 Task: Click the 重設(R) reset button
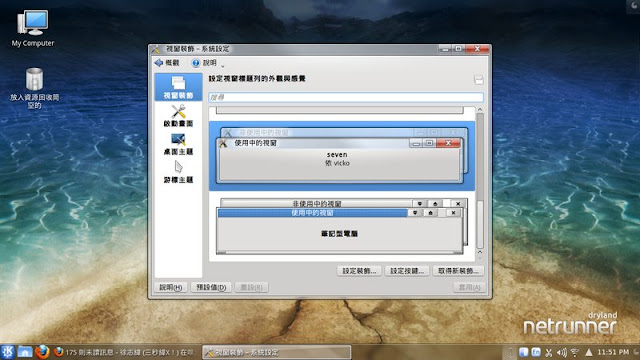(251, 287)
